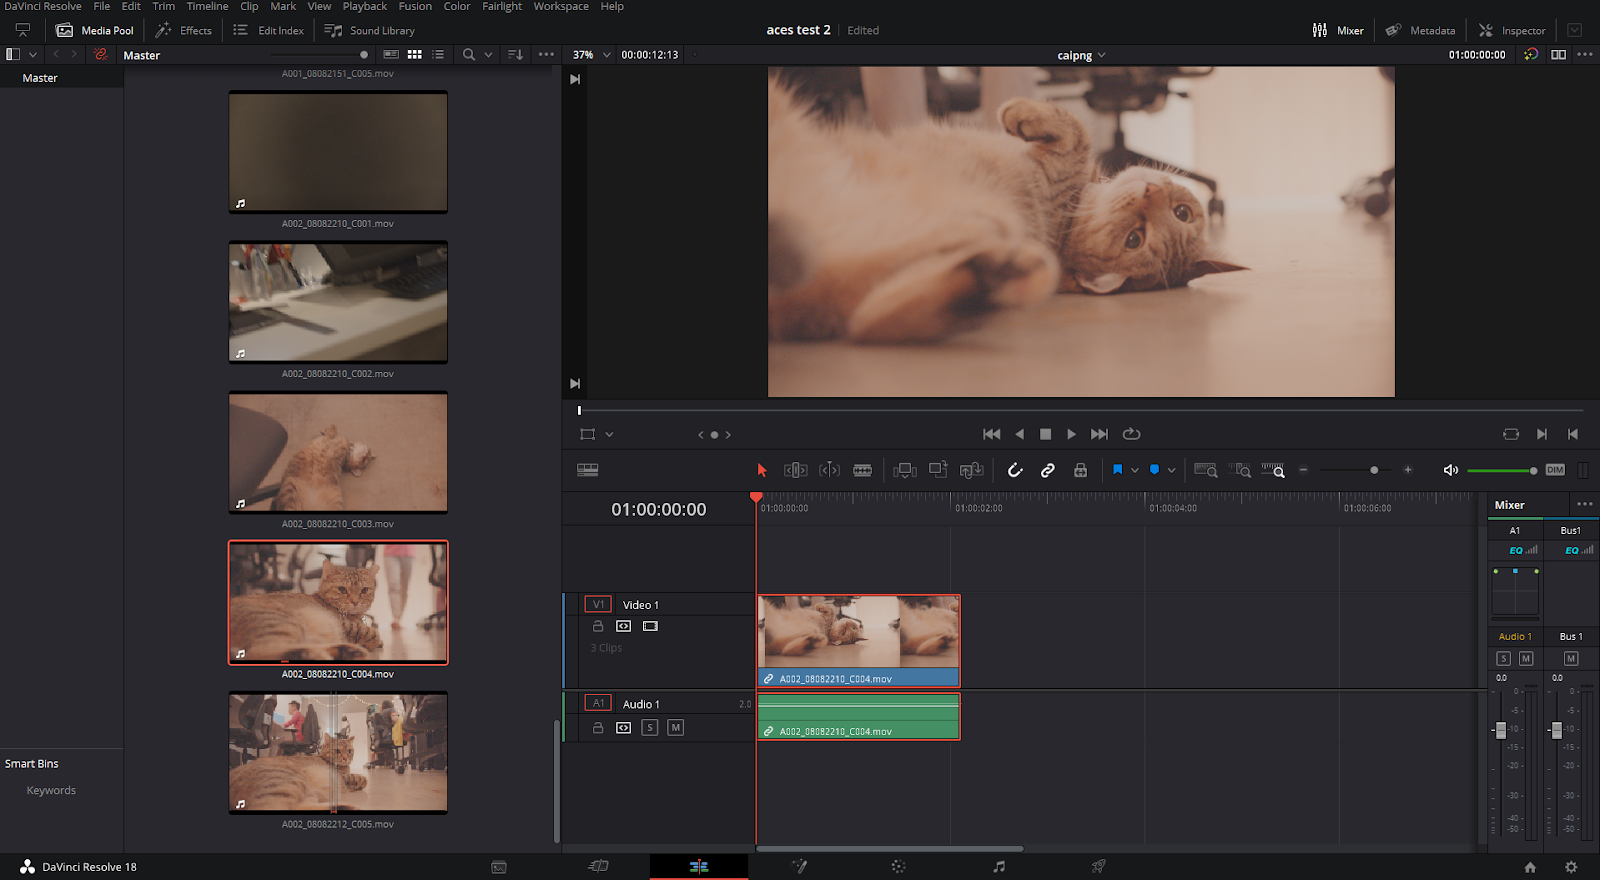1600x880 pixels.
Task: Click the Zoom to Fit timeline icon
Action: 1206,470
